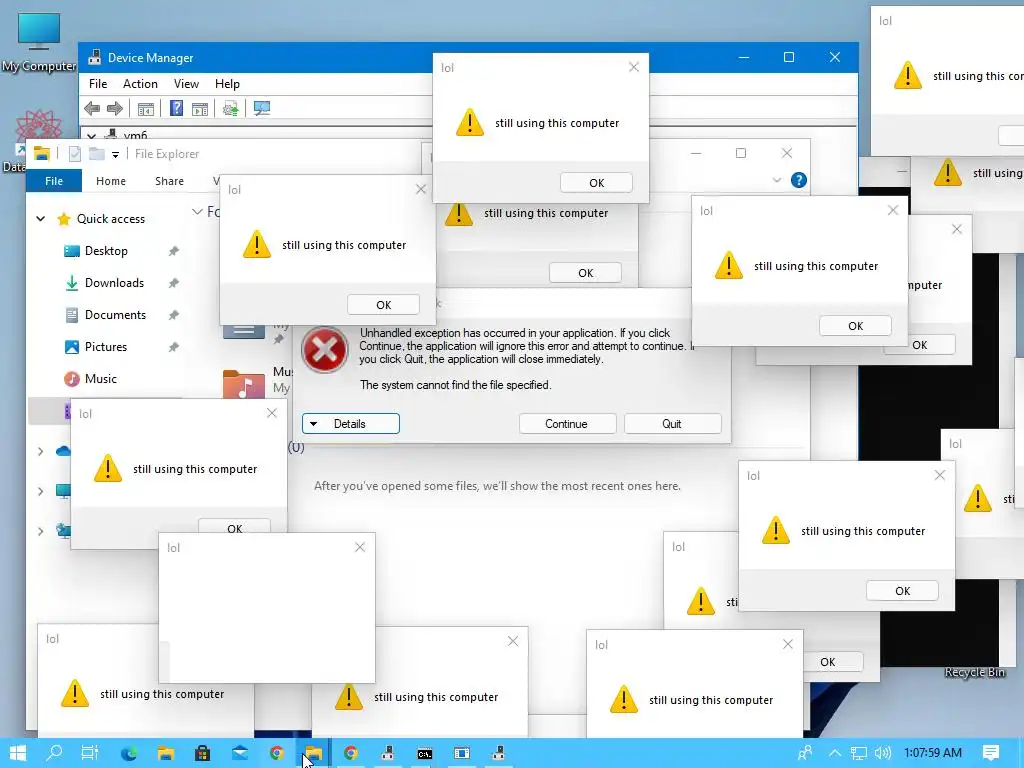Image resolution: width=1024 pixels, height=768 pixels.
Task: Click the pin icon beside Documents
Action: [174, 315]
